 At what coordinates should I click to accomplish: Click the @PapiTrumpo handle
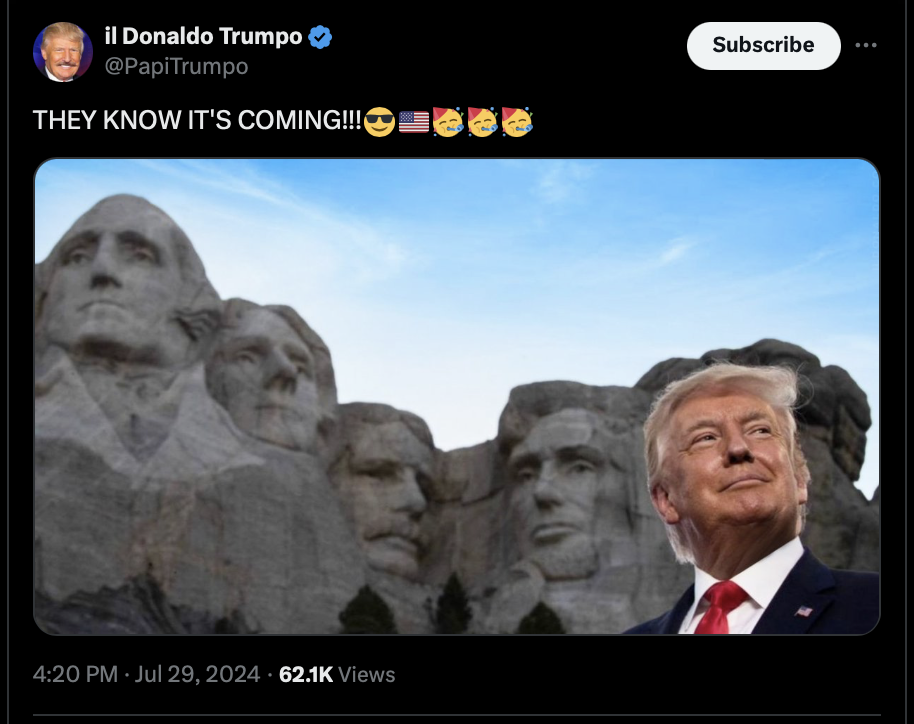176,66
